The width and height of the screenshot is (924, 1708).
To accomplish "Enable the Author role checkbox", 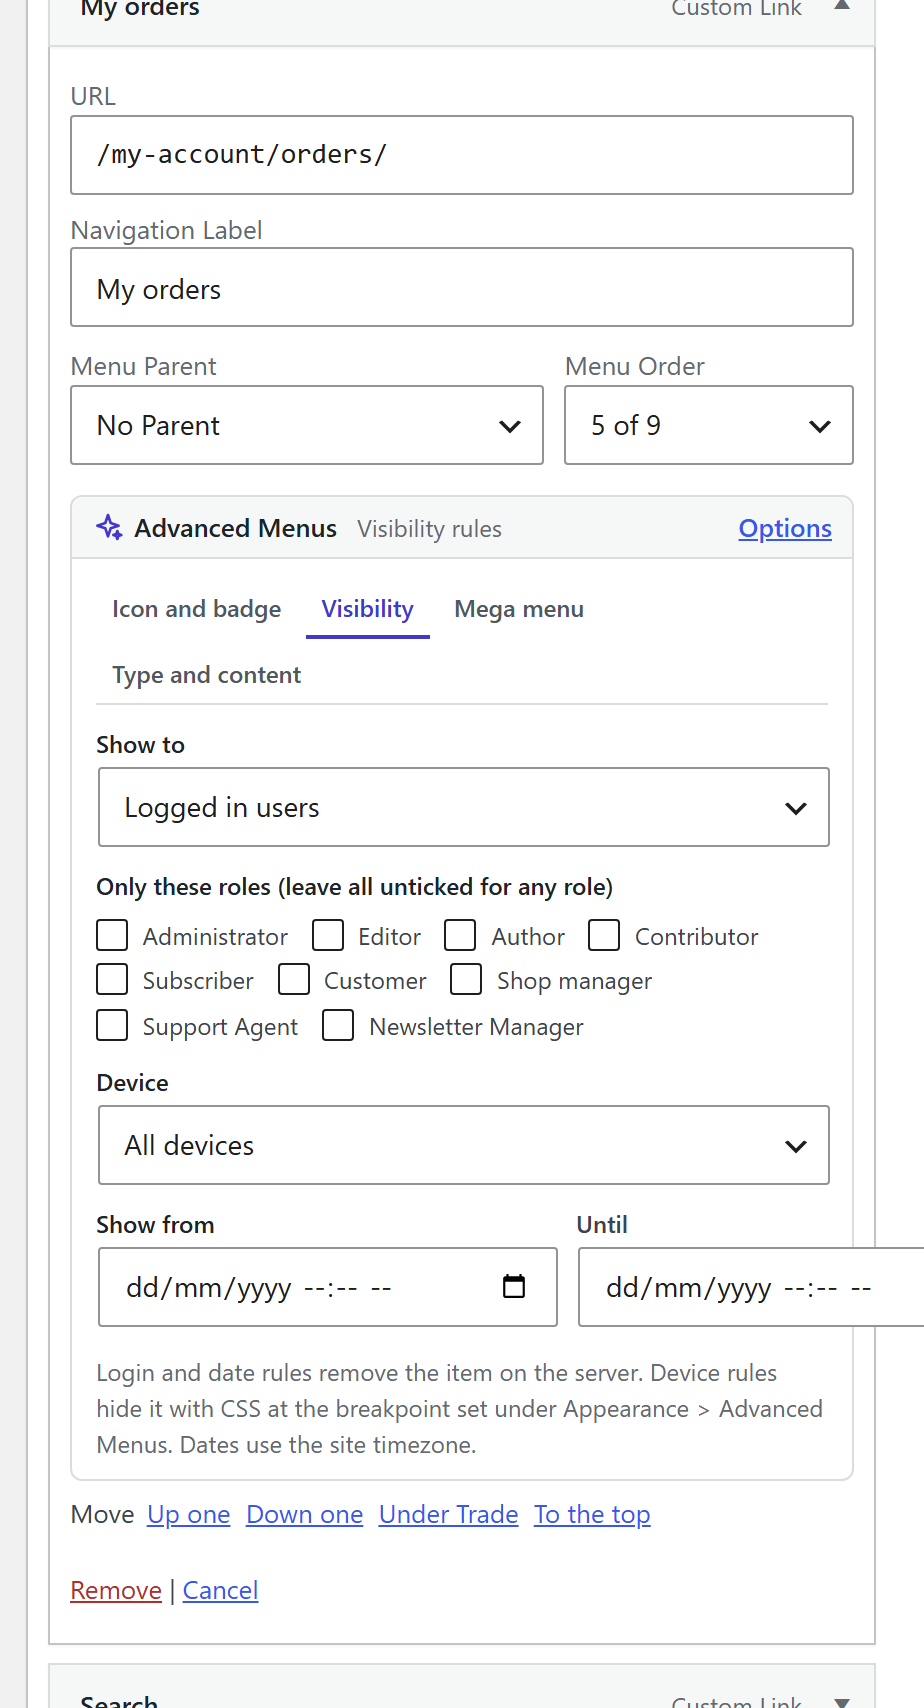I will tap(460, 936).
